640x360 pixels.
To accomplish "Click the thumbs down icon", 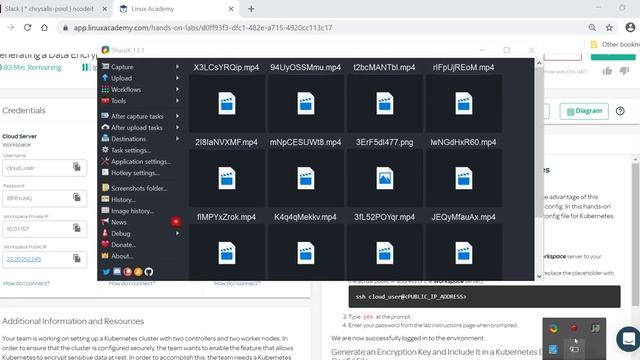I will [624, 71].
